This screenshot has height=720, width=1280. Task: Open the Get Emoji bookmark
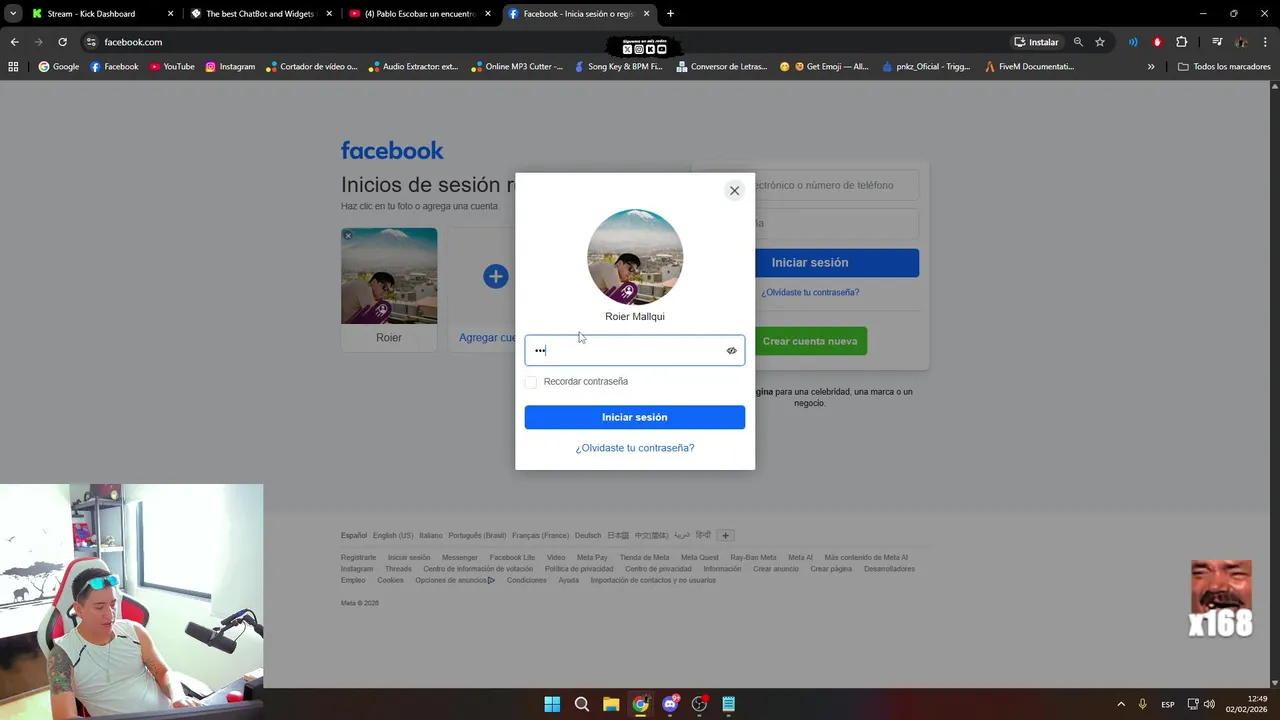[825, 67]
